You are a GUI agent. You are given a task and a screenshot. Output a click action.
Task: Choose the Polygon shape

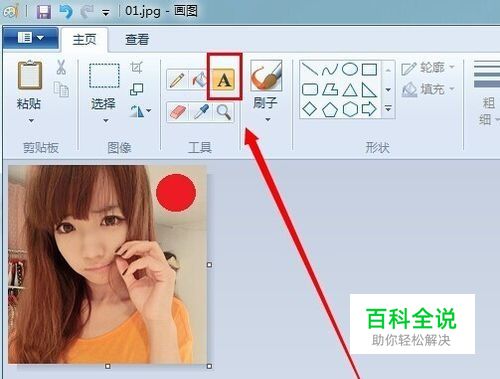click(x=330, y=89)
